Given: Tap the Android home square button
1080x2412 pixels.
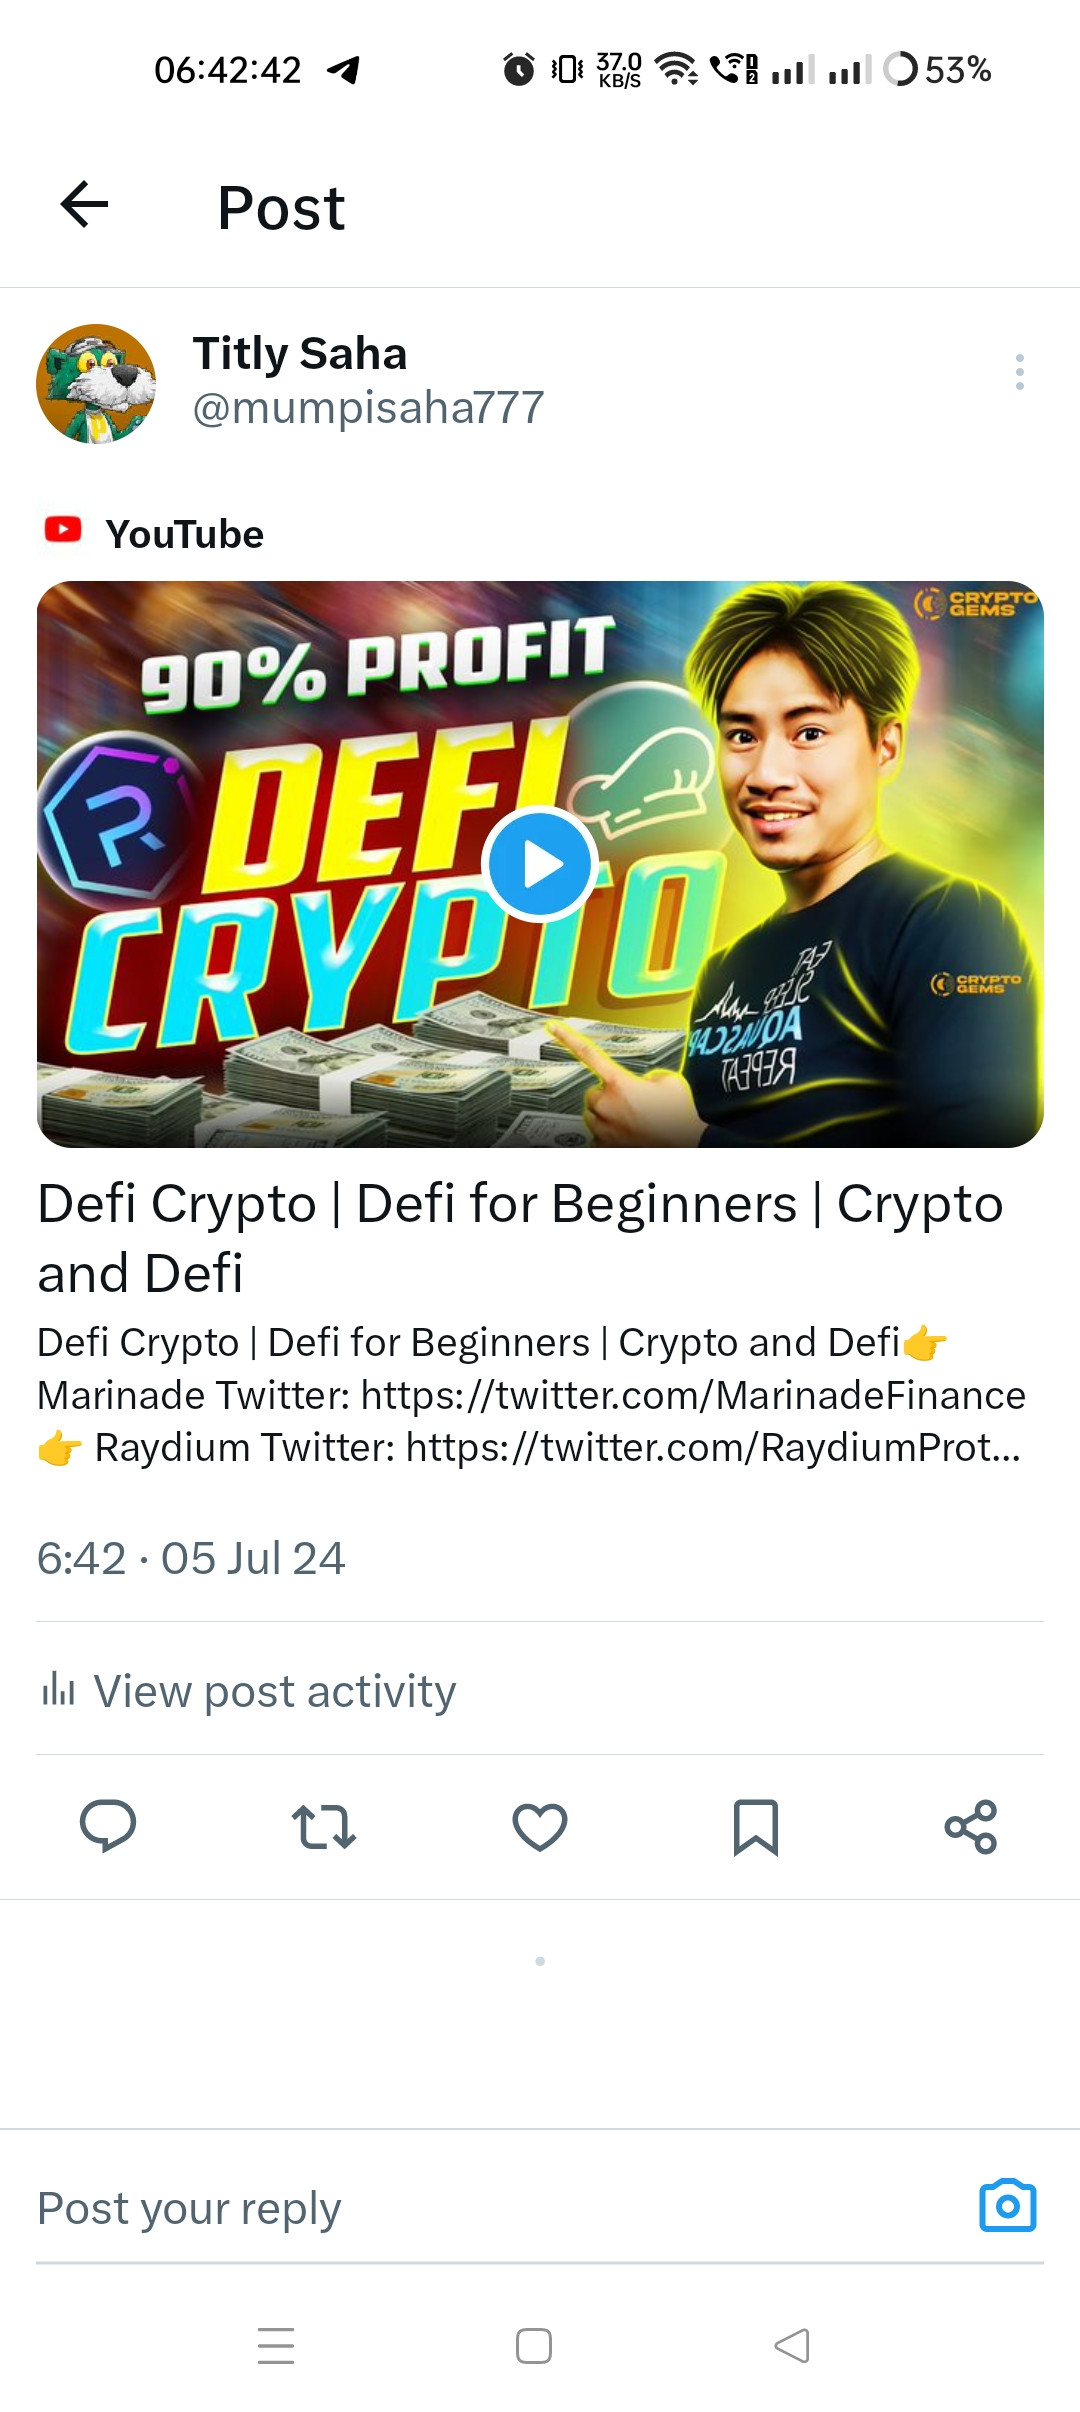Looking at the screenshot, I should 534,2345.
